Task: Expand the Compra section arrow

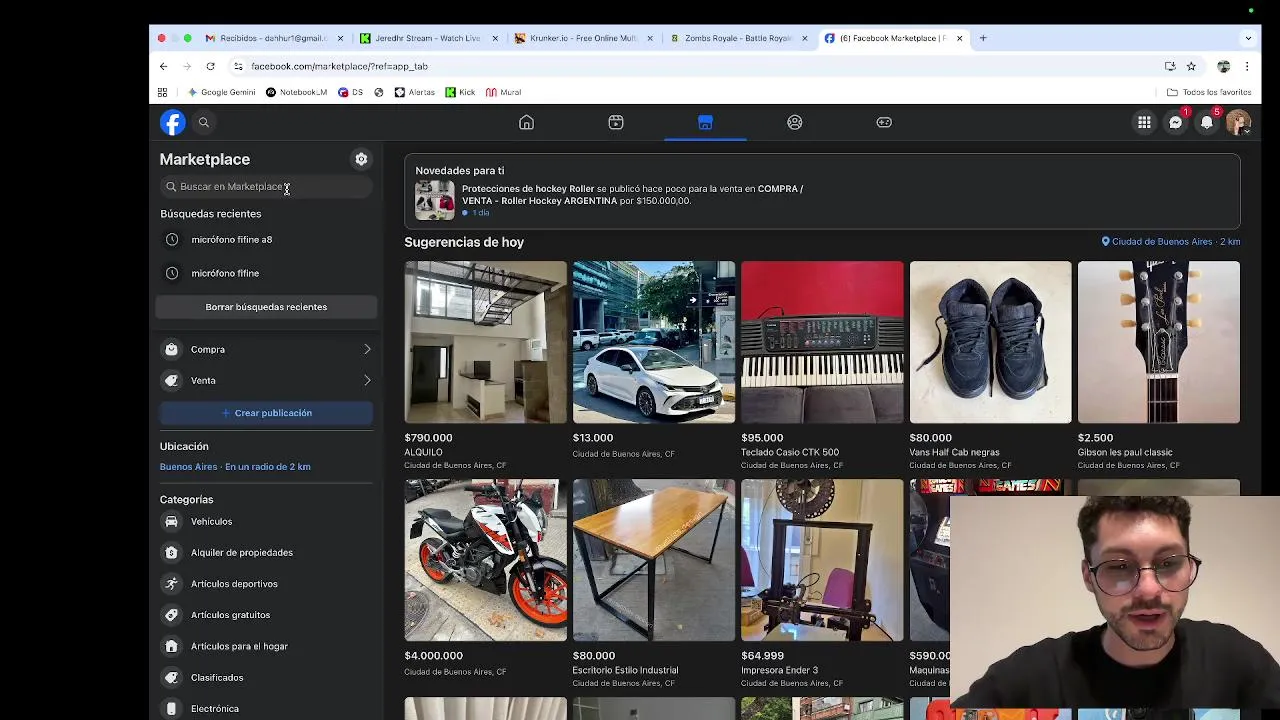Action: point(367,349)
